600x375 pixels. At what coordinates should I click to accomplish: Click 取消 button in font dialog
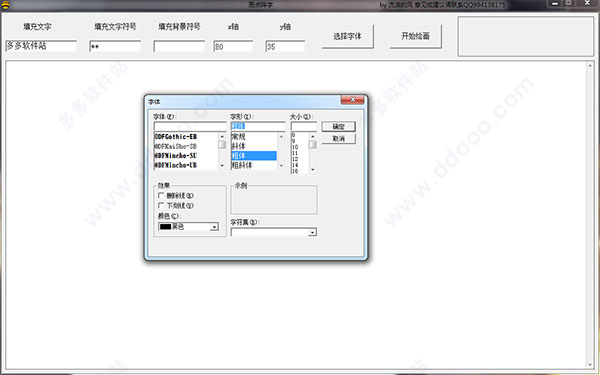[x=339, y=139]
